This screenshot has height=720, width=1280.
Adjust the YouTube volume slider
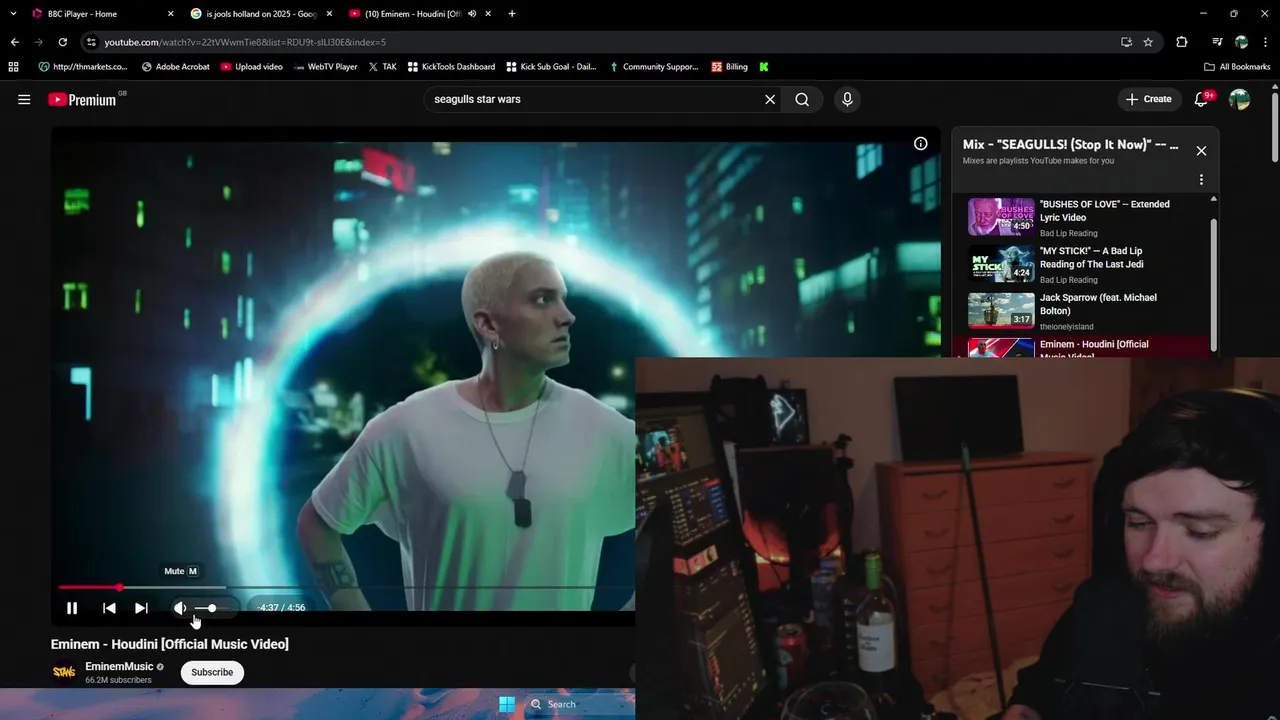coord(212,608)
